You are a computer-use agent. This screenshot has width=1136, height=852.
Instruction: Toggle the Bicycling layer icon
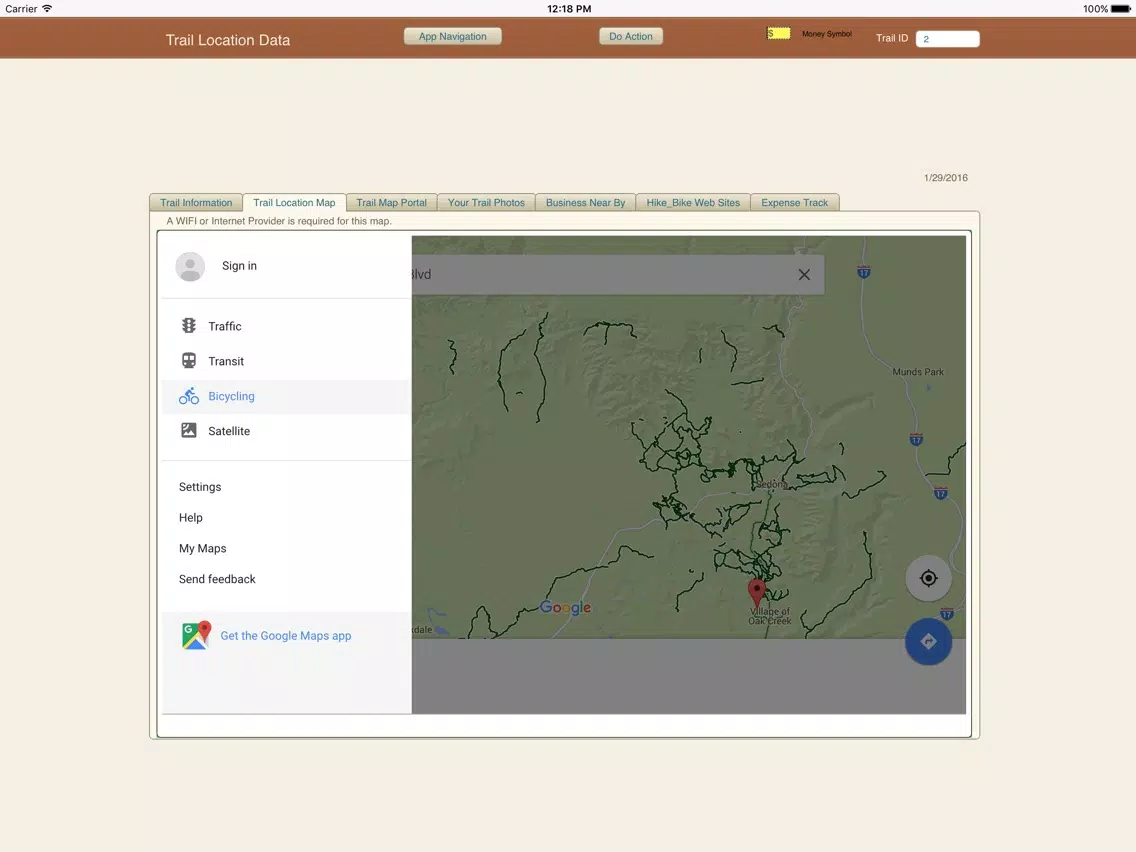pyautogui.click(x=188, y=396)
